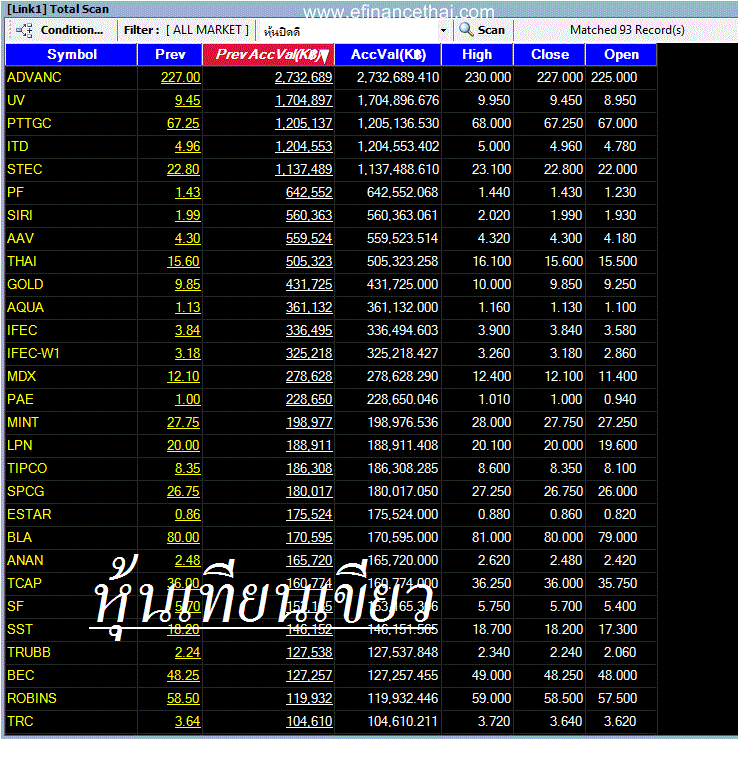This screenshot has height=758, width=738.
Task: Select the PAE symbol
Action: (x=20, y=399)
